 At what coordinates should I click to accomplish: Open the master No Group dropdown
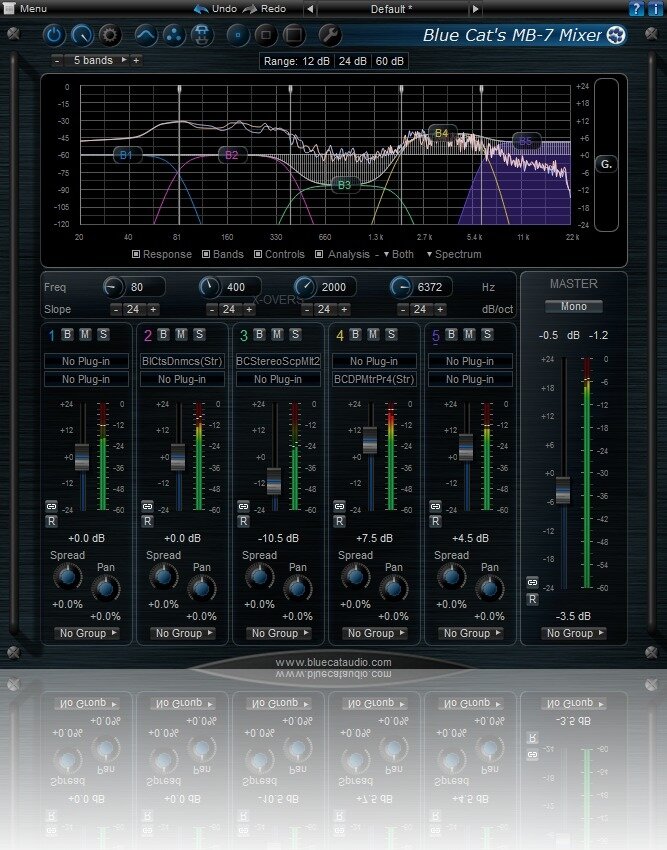point(575,633)
